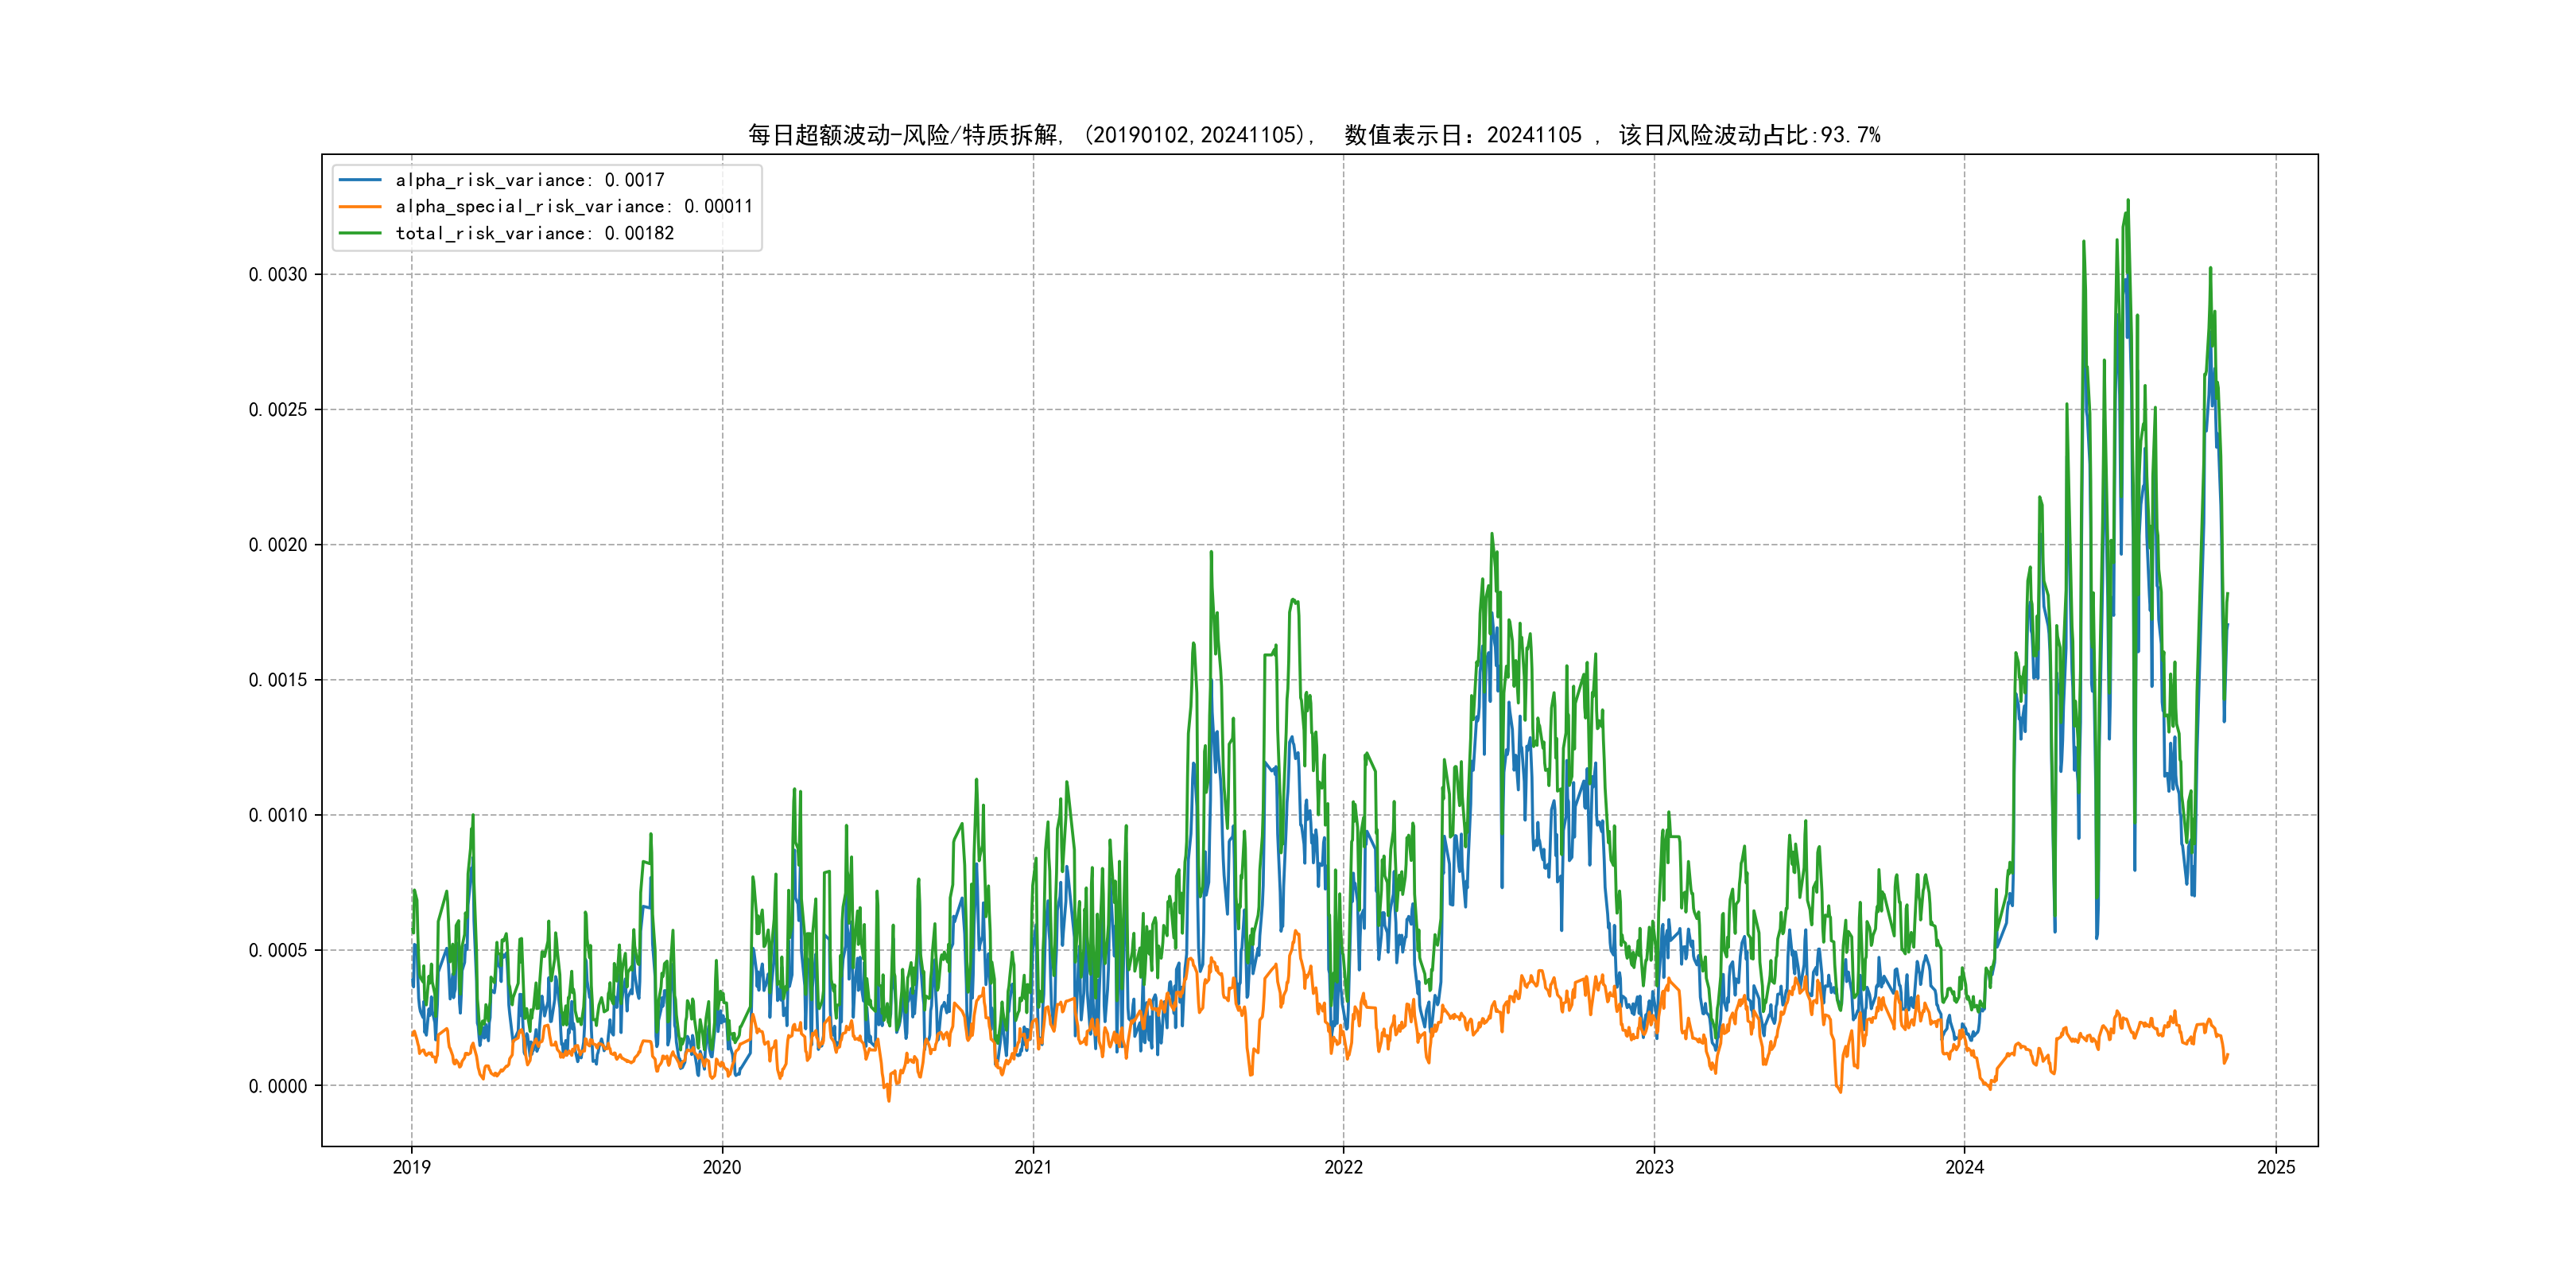This screenshot has width=2576, height=1288.
Task: Click the 2019 x-axis tick label
Action: 411,1167
